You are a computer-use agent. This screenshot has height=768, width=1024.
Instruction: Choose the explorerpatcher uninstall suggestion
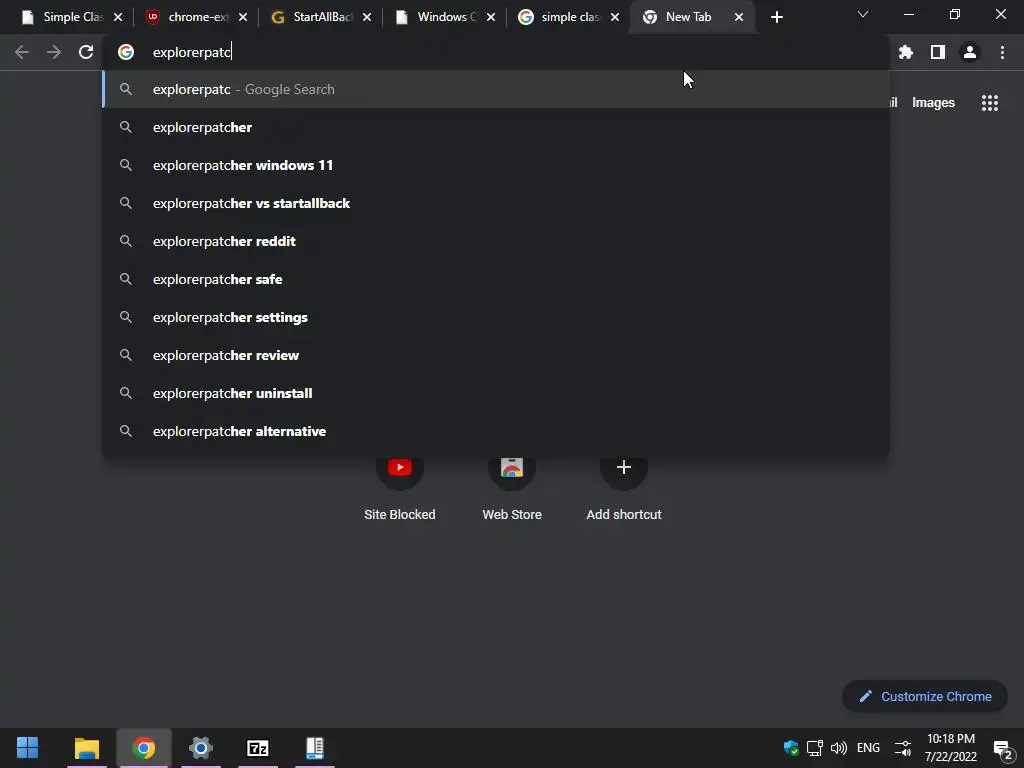[496, 393]
